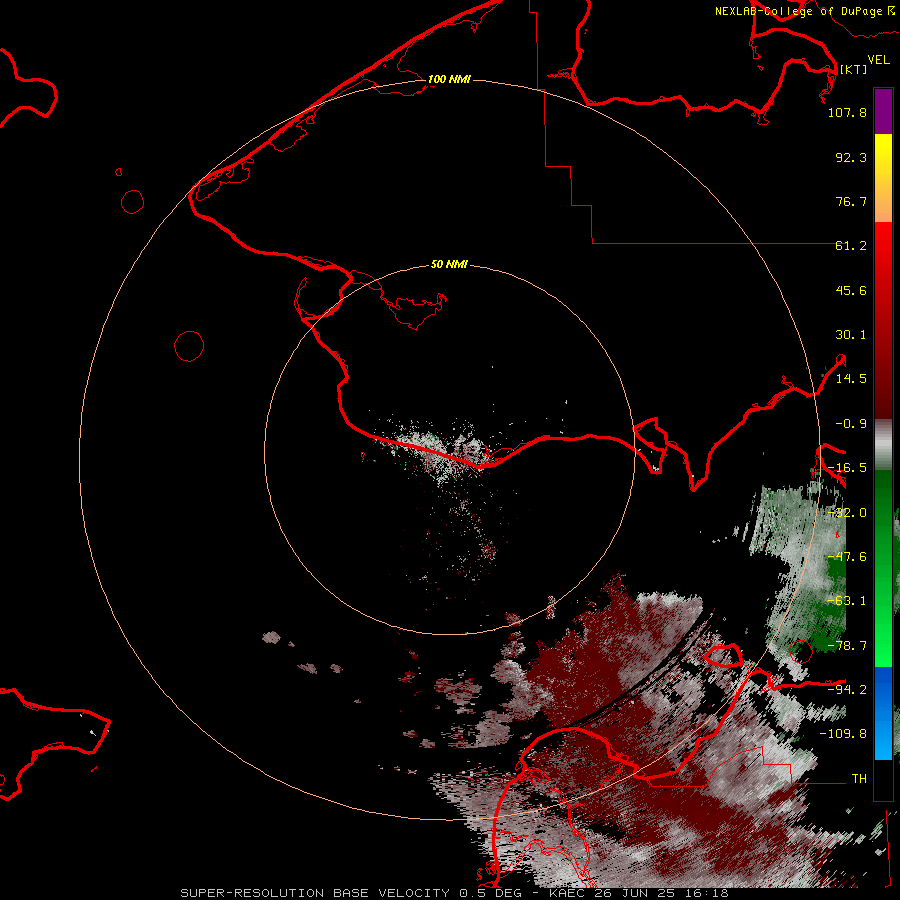This screenshot has height=900, width=900.
Task: Click the TH threshold label on scale
Action: [x=859, y=778]
